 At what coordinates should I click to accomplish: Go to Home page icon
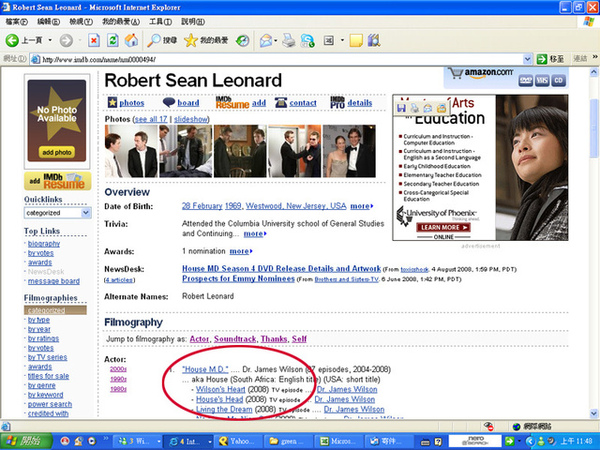pyautogui.click(x=132, y=40)
